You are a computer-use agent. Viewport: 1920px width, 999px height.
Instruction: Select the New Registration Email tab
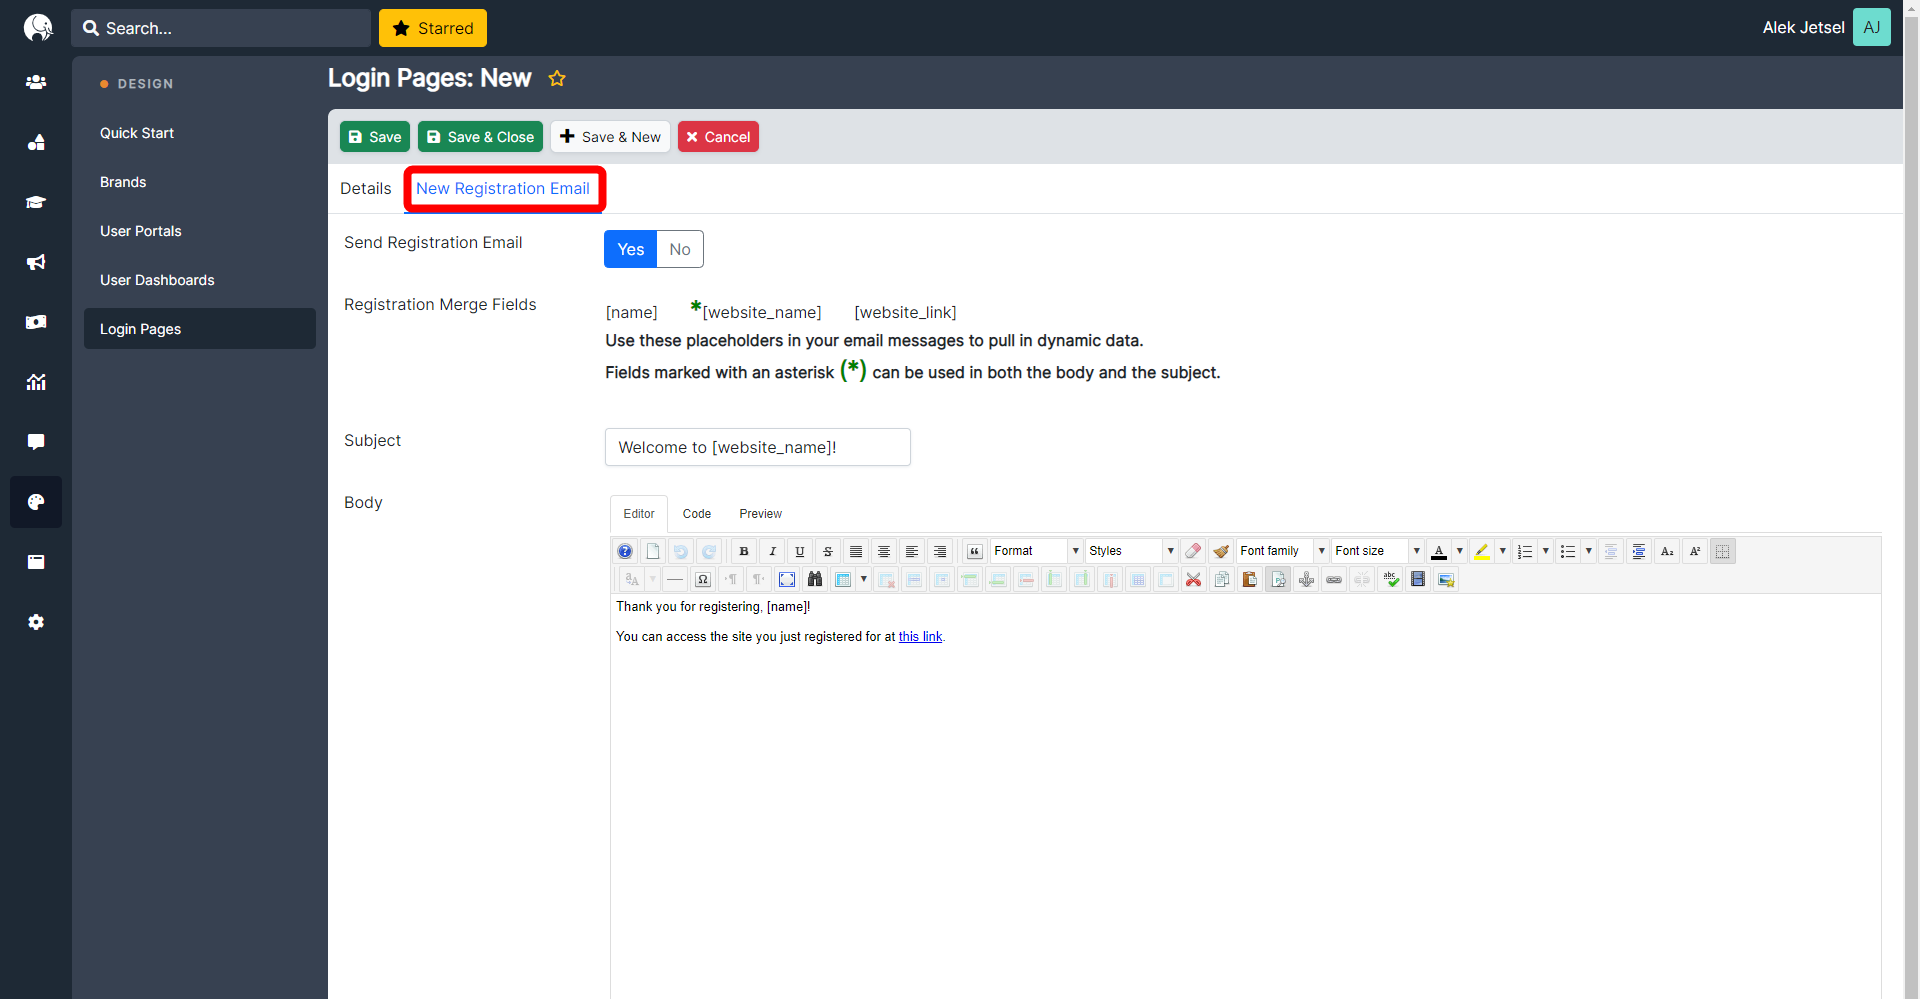pos(503,188)
